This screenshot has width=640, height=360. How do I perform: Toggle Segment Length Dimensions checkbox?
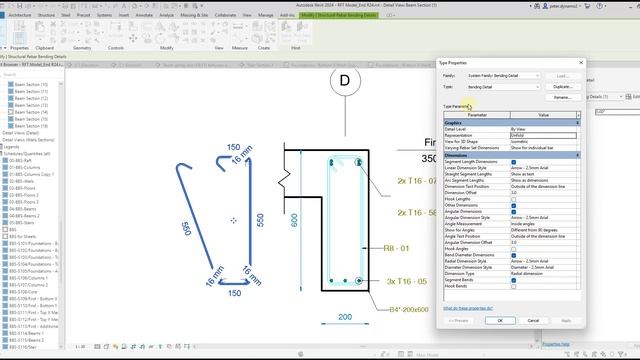[513, 162]
